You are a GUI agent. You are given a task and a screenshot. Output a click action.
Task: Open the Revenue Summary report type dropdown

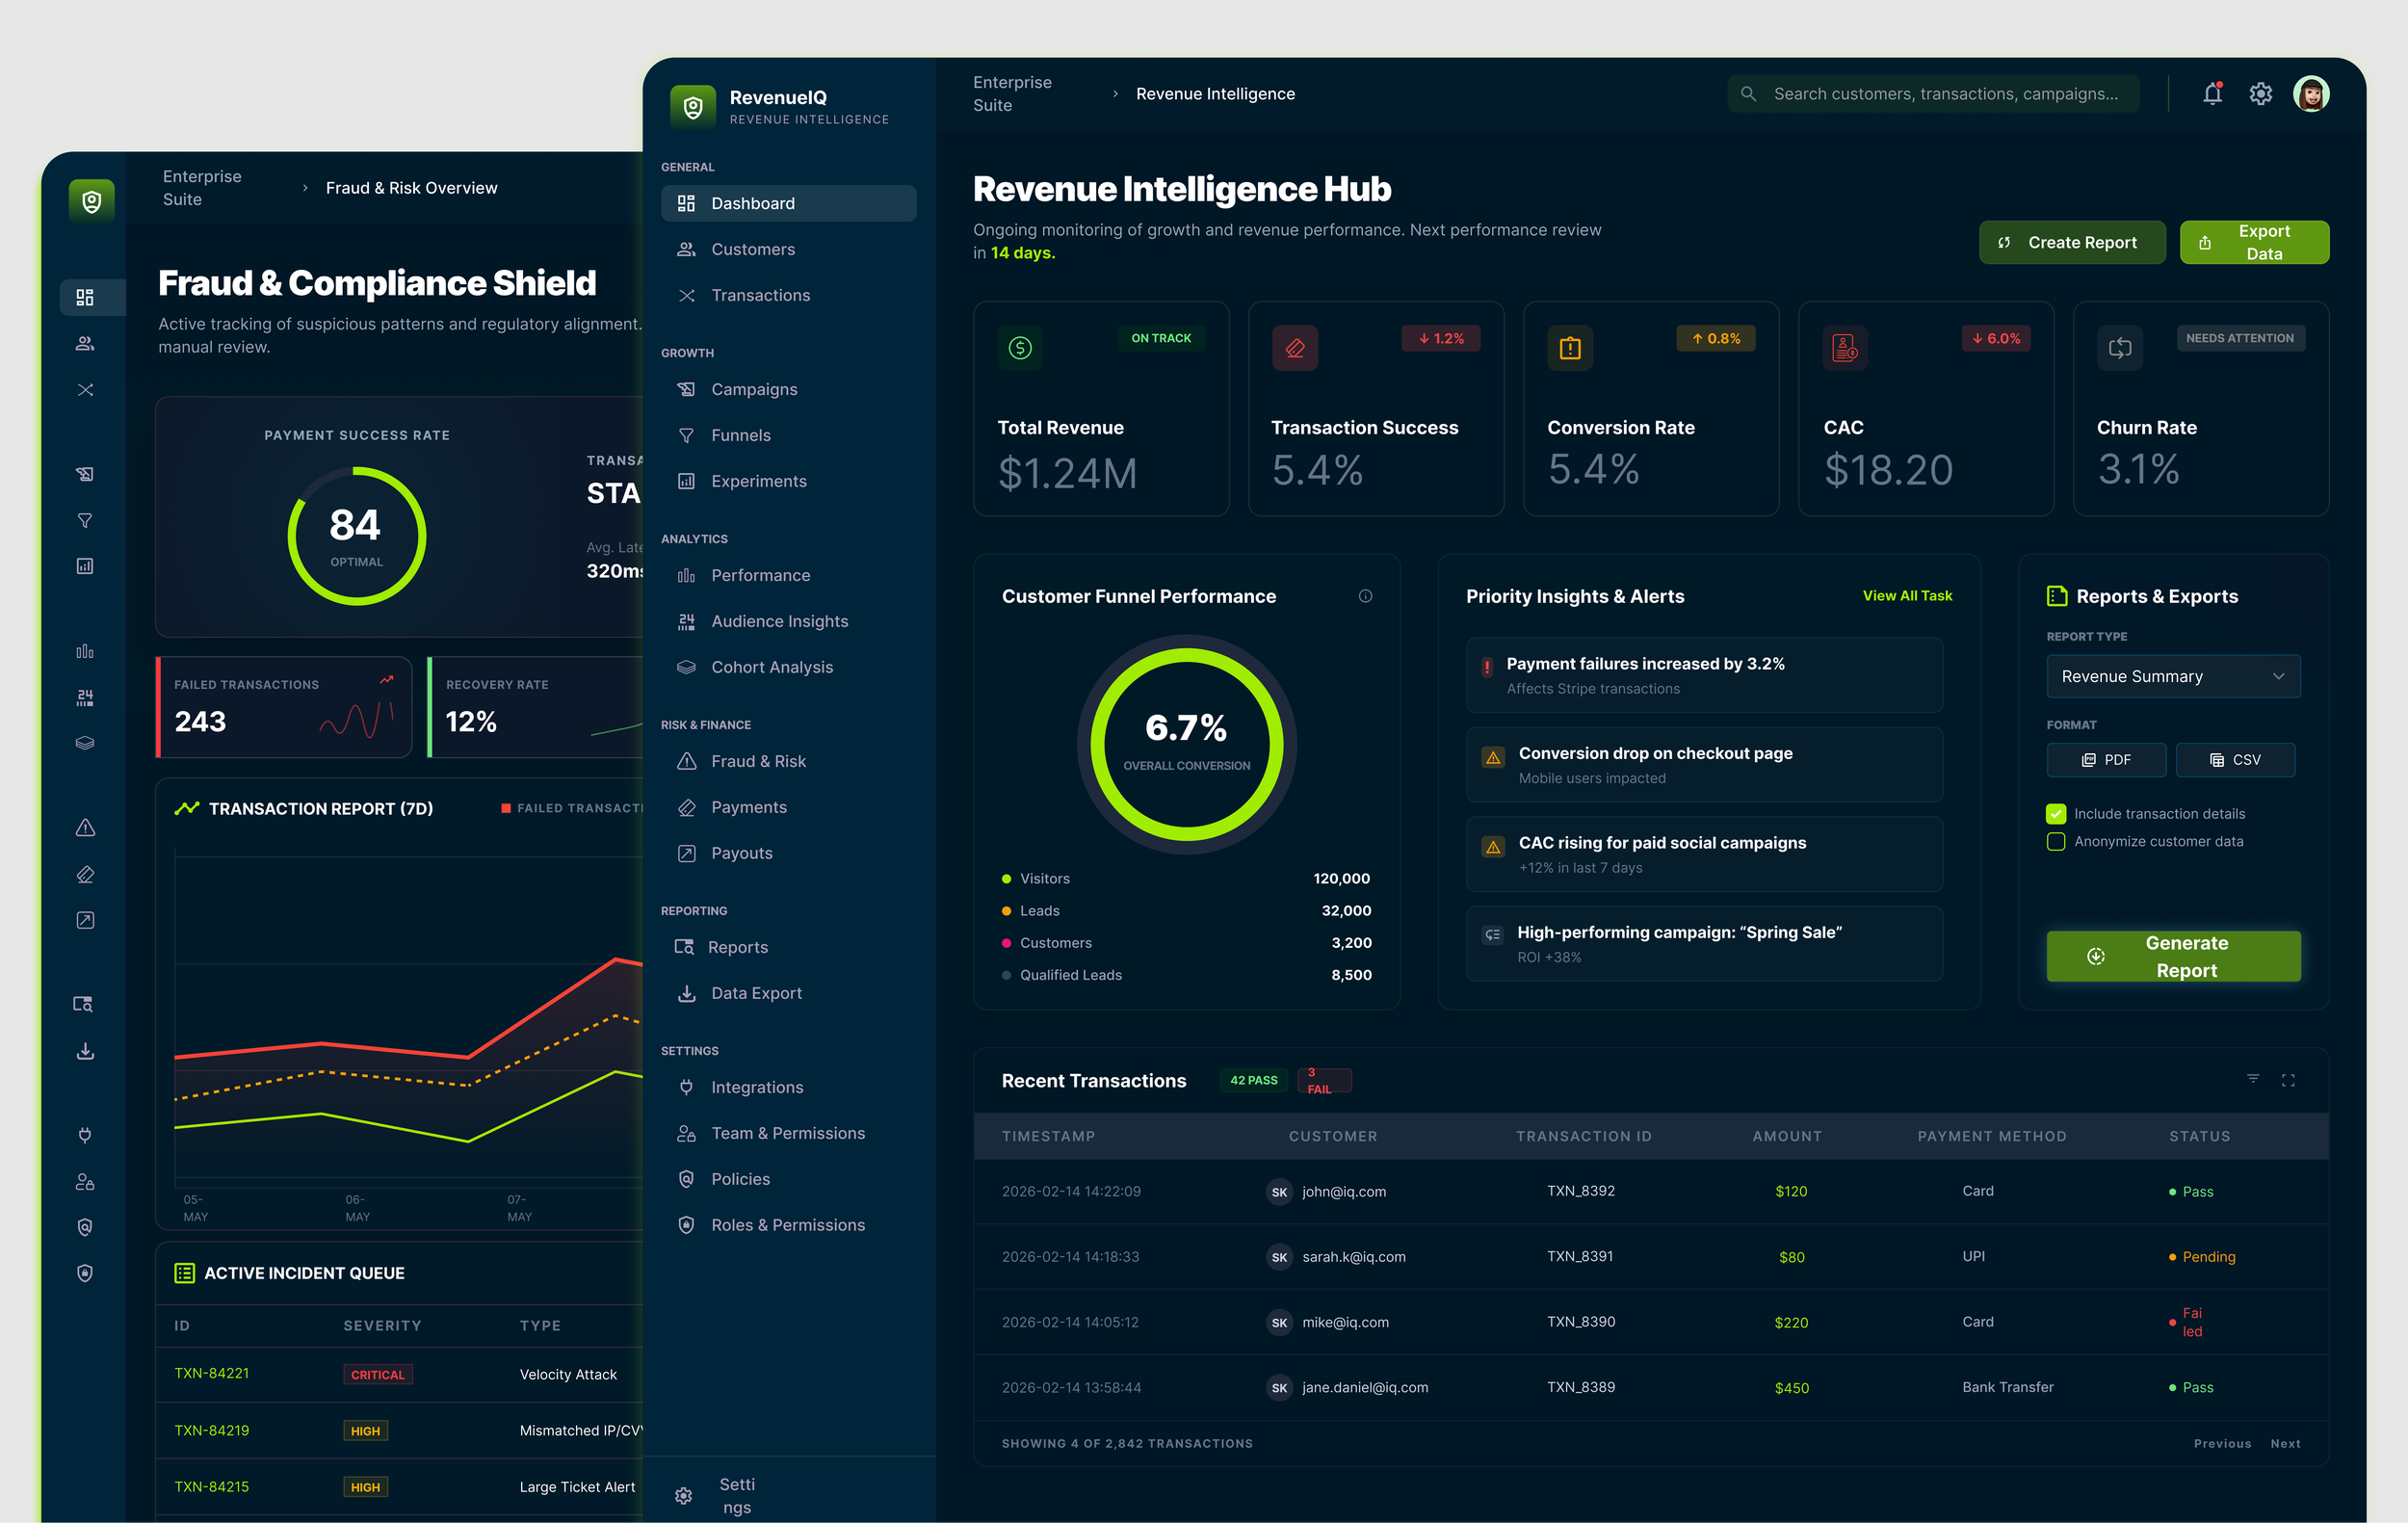(2172, 677)
